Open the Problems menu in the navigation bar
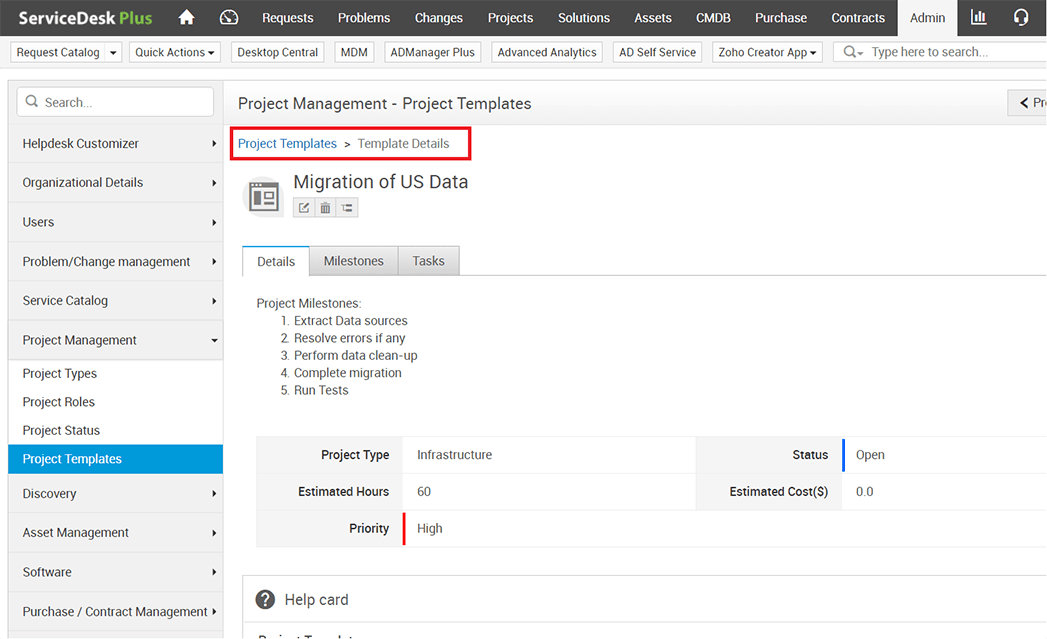Viewport: 1047px width, 639px height. tap(363, 17)
